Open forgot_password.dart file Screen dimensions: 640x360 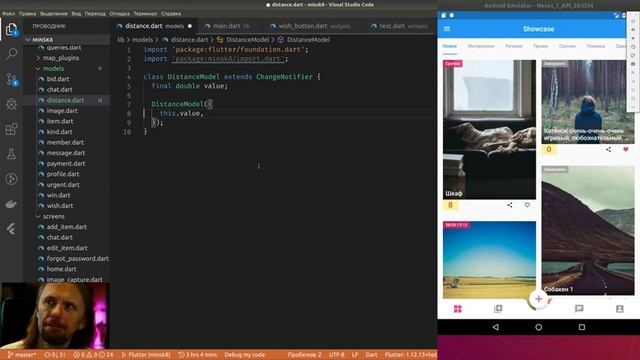point(78,258)
